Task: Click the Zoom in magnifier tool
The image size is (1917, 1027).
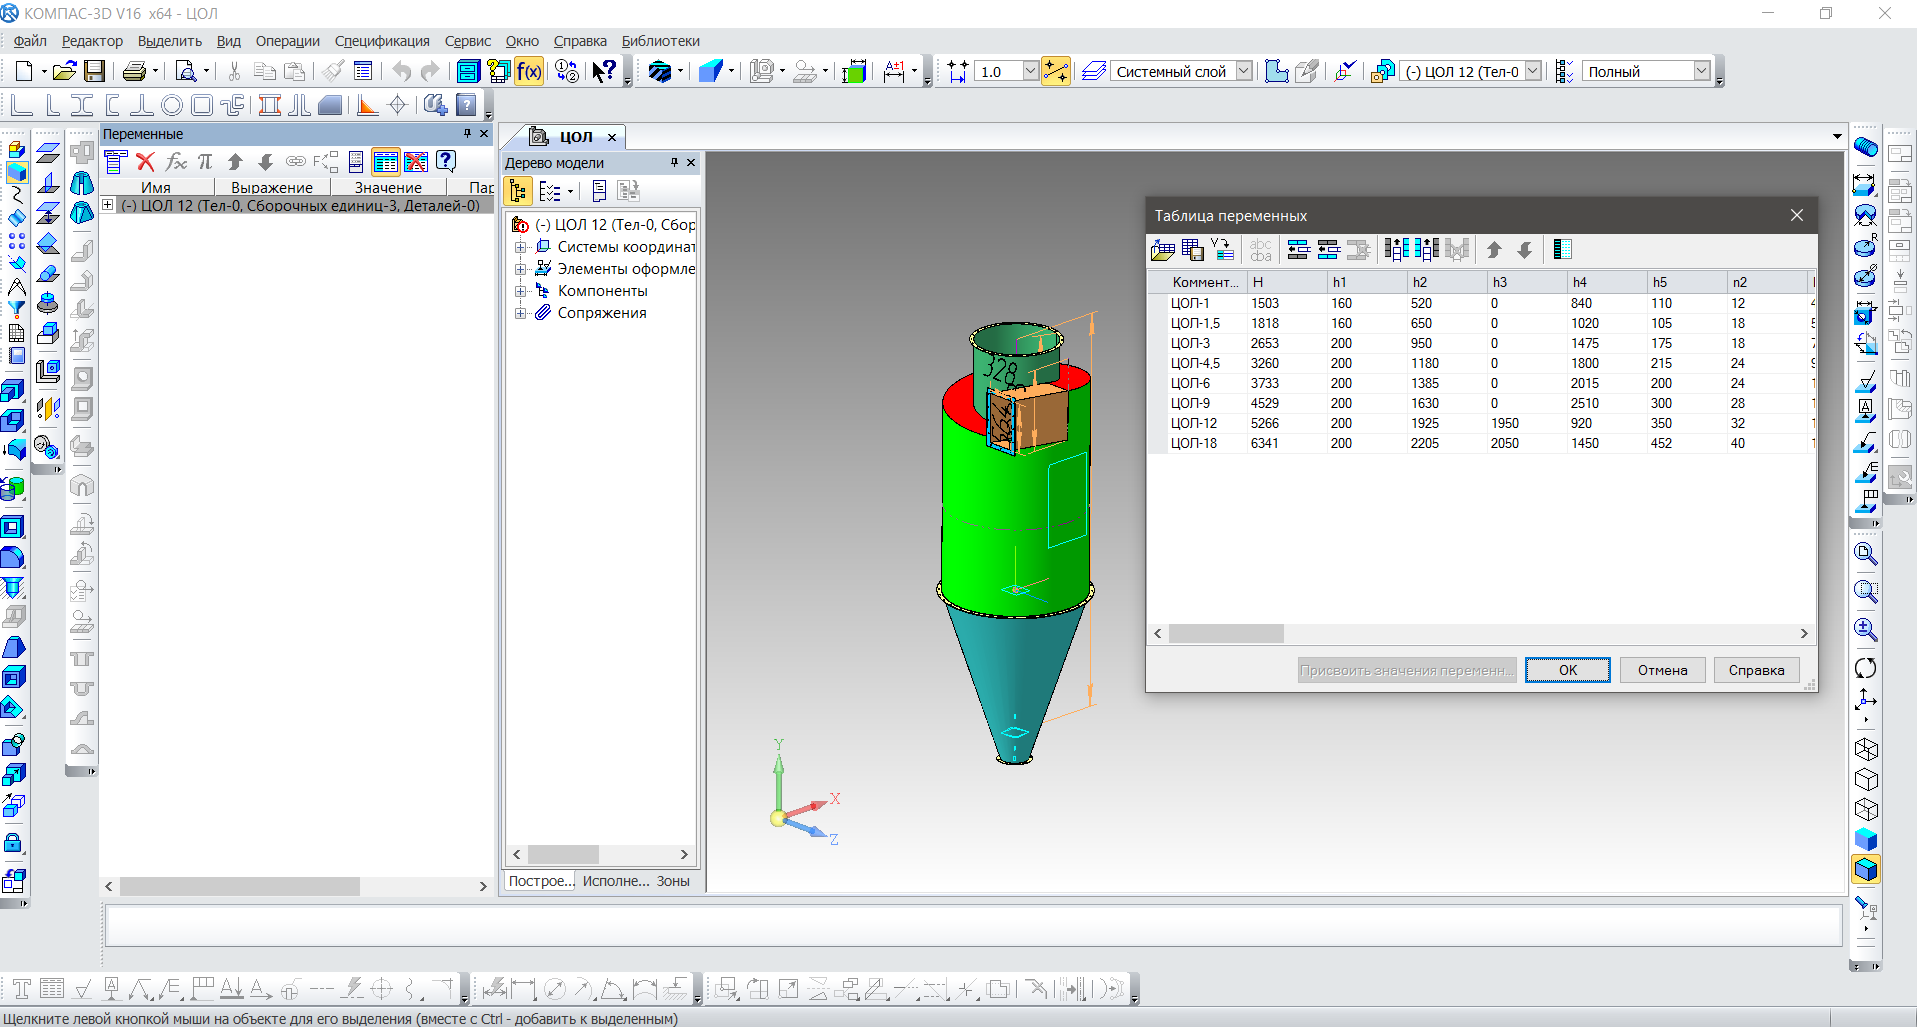Action: click(1865, 629)
